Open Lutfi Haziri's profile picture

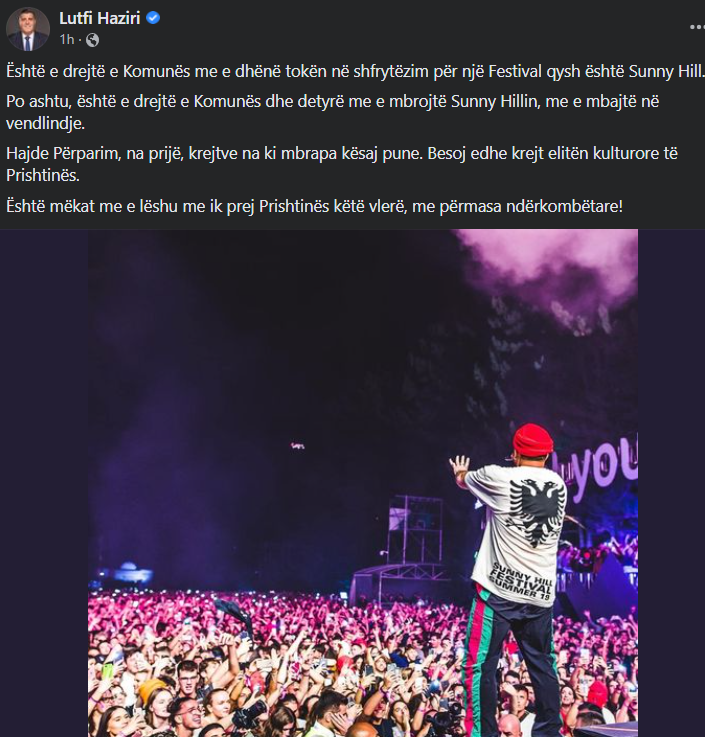[28, 29]
